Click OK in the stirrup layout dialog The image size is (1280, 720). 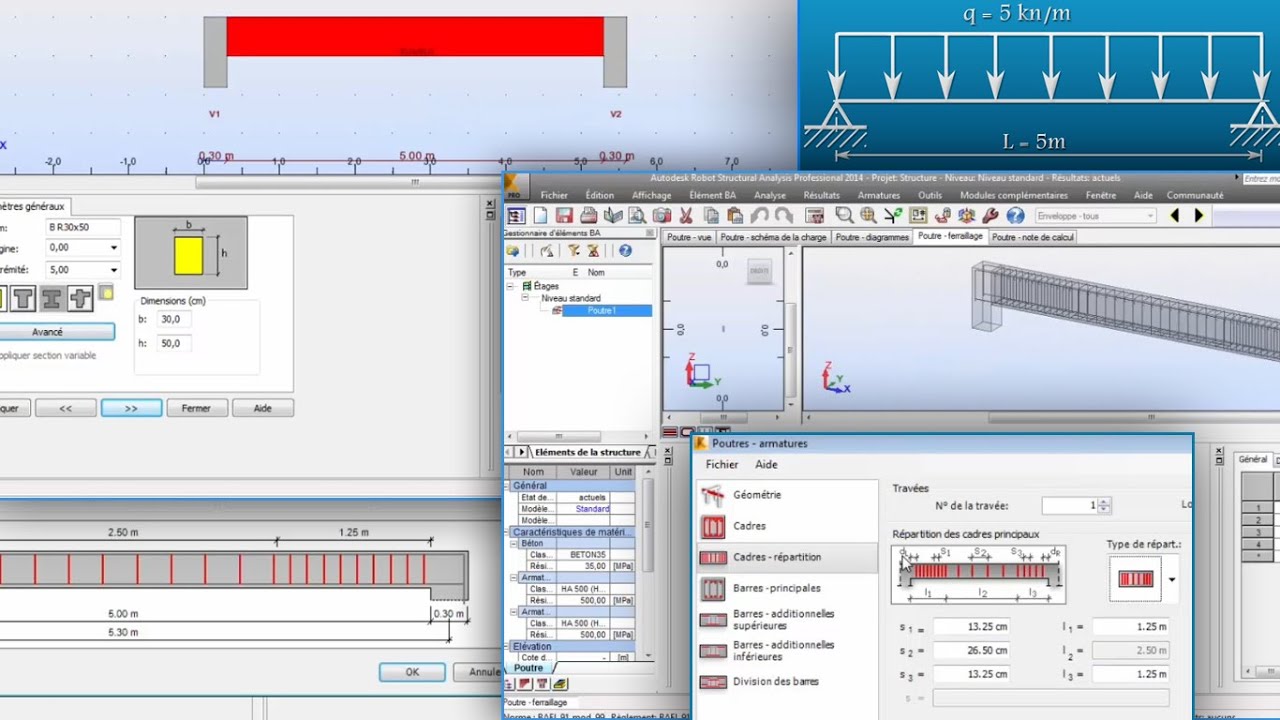point(412,673)
